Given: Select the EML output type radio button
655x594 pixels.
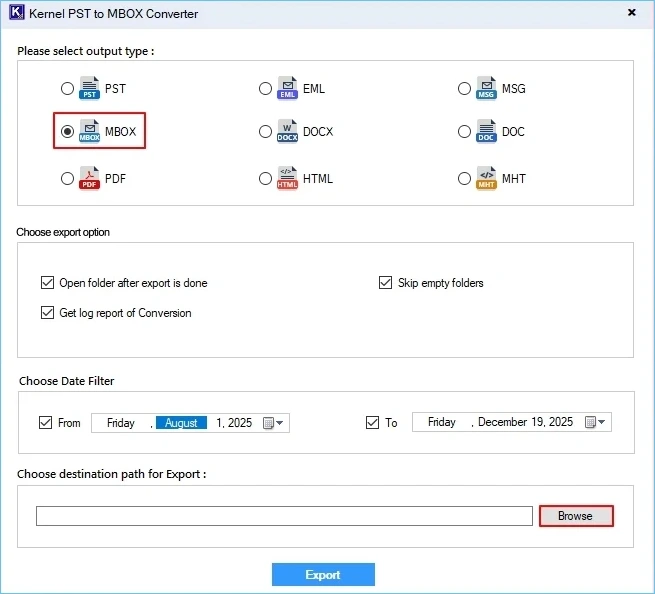Looking at the screenshot, I should click(x=265, y=89).
